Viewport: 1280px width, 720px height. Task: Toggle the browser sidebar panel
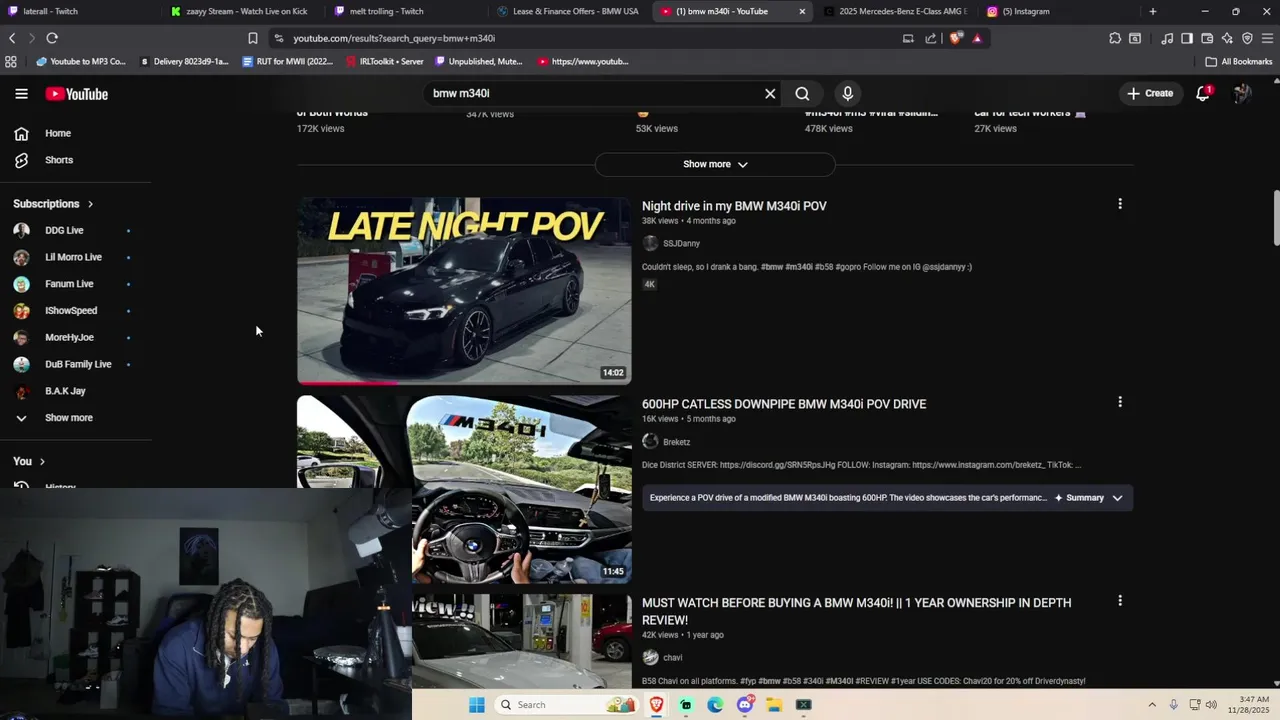(1187, 38)
